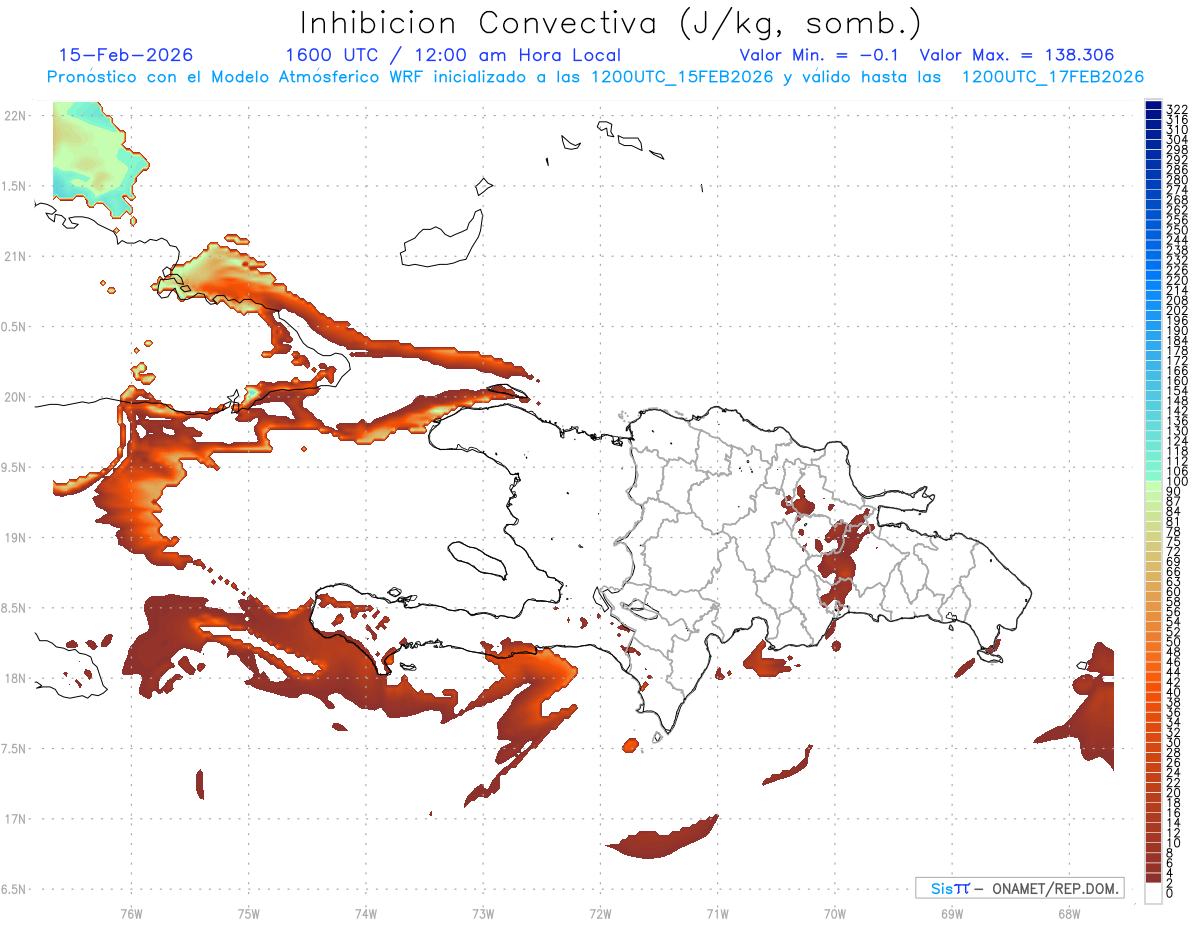This screenshot has height=927, width=1200.
Task: Click the '19N' latitude label
Action: click(15, 537)
